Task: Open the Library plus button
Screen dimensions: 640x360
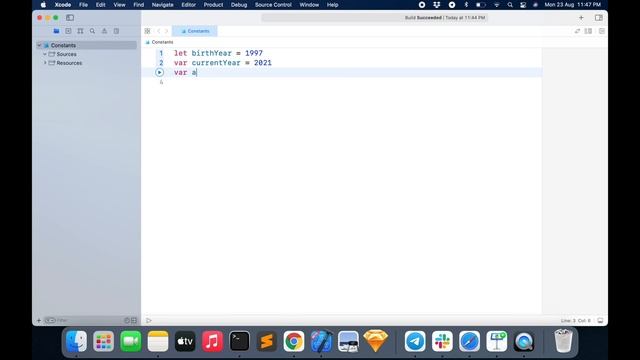Action: point(581,18)
